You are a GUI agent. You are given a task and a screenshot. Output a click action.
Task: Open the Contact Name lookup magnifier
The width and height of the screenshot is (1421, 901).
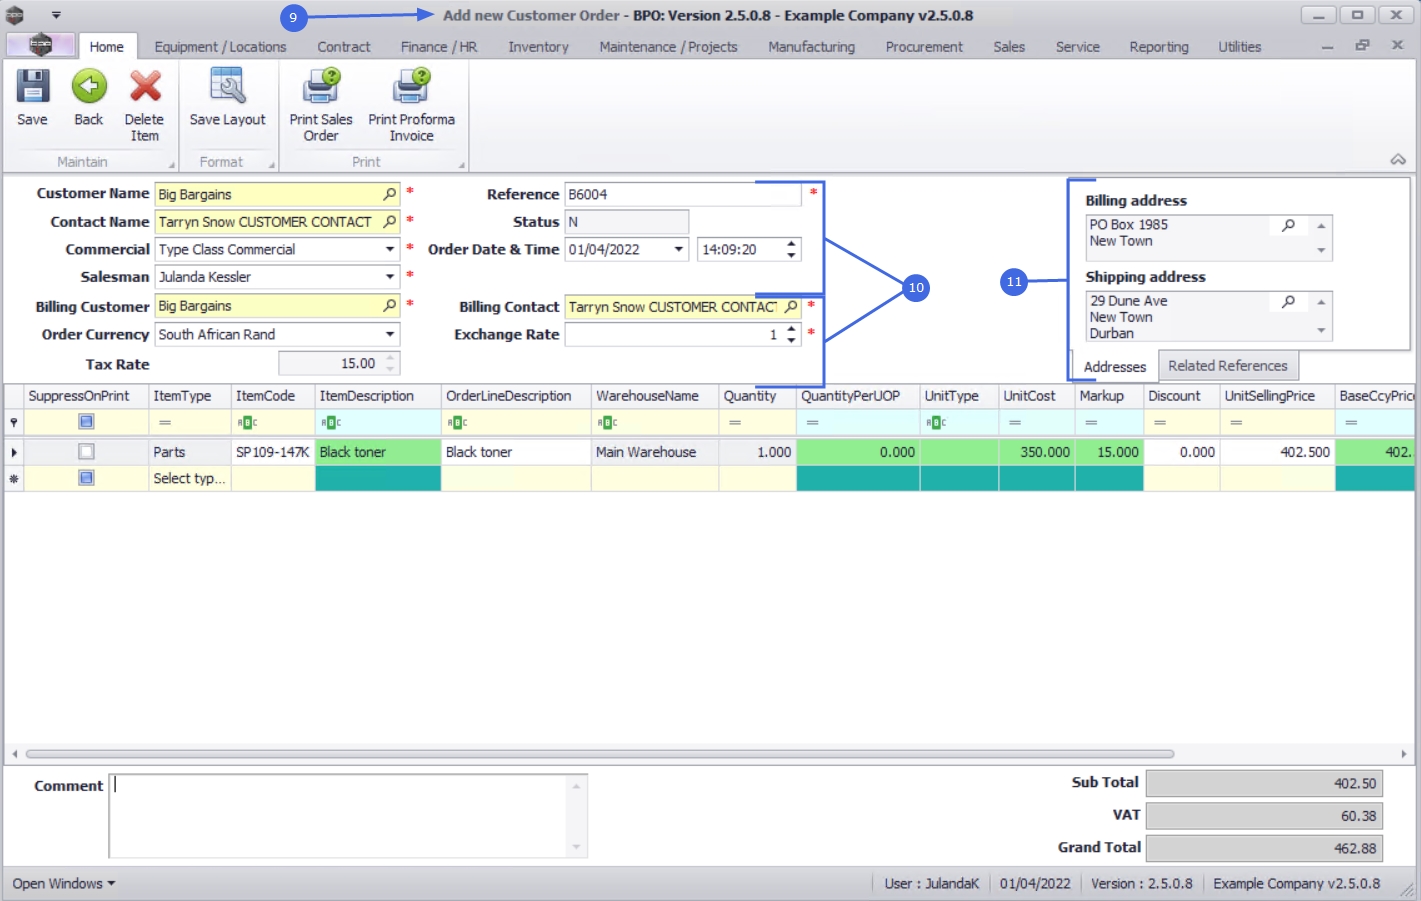390,222
